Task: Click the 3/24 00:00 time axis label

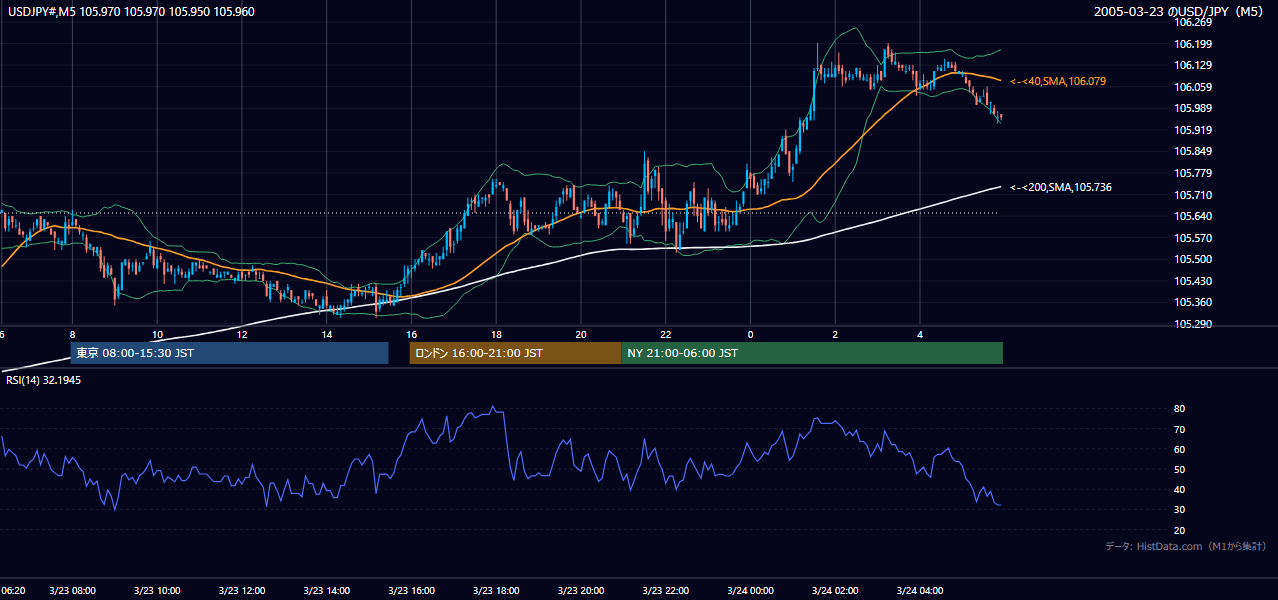Action: pyautogui.click(x=751, y=591)
